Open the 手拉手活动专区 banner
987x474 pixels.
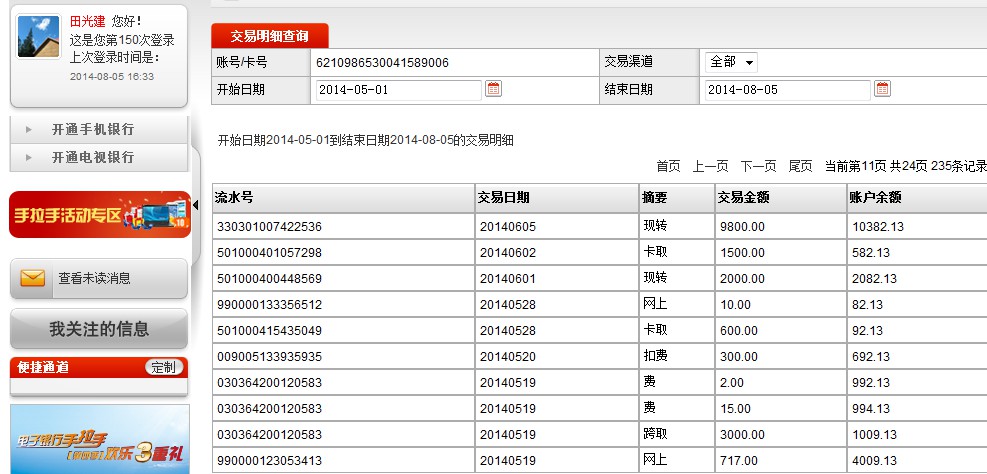99,214
